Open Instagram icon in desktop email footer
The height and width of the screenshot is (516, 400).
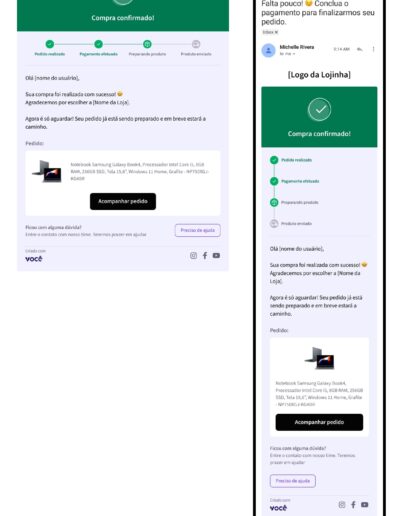click(x=193, y=256)
